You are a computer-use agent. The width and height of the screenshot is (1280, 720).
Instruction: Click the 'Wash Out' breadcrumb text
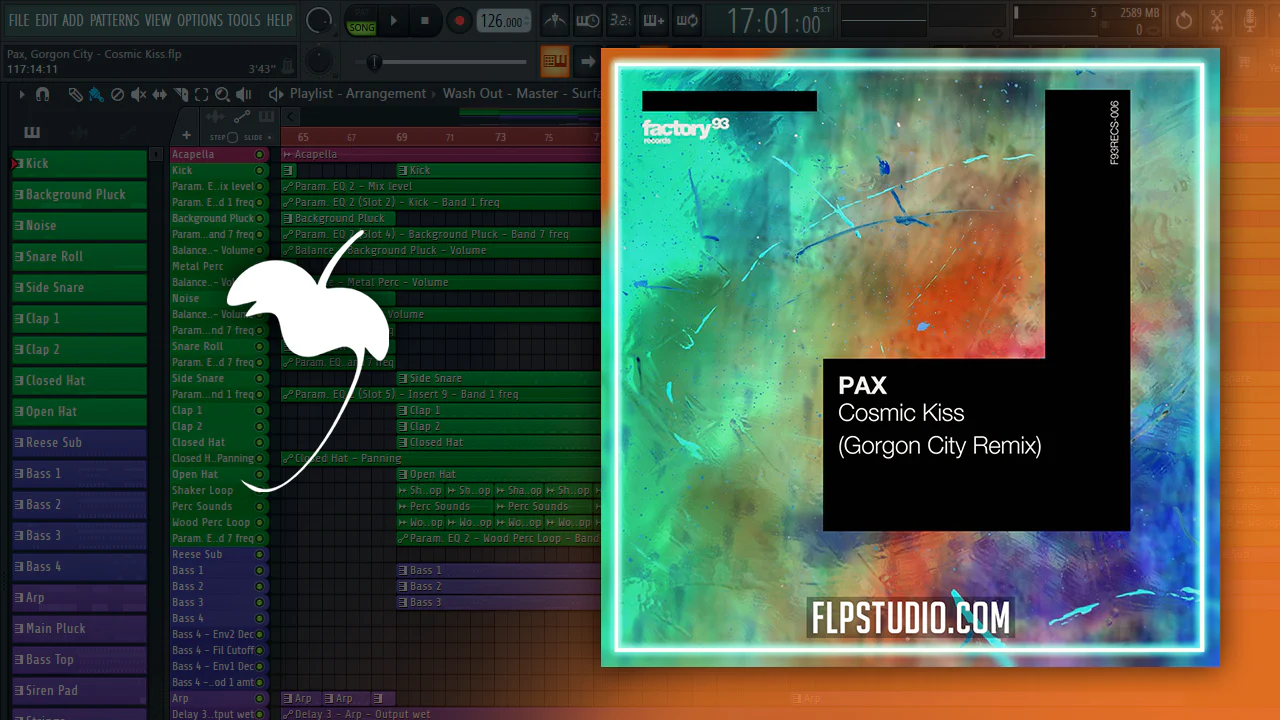tap(473, 94)
